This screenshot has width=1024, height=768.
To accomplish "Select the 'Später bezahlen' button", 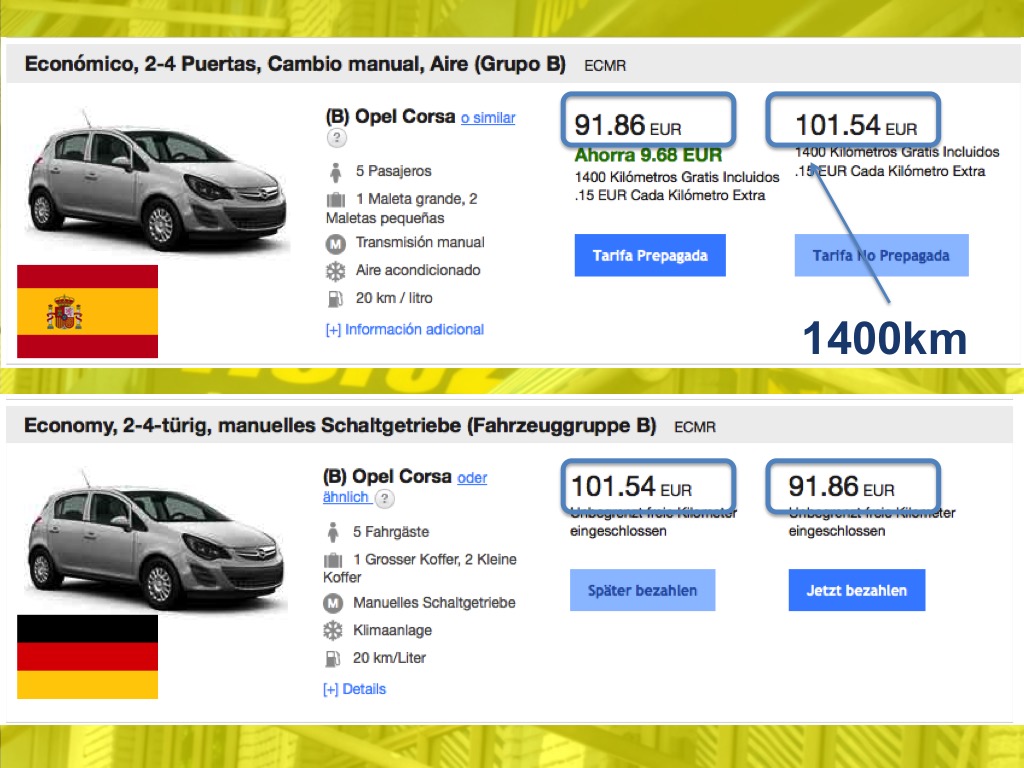I will 642,590.
